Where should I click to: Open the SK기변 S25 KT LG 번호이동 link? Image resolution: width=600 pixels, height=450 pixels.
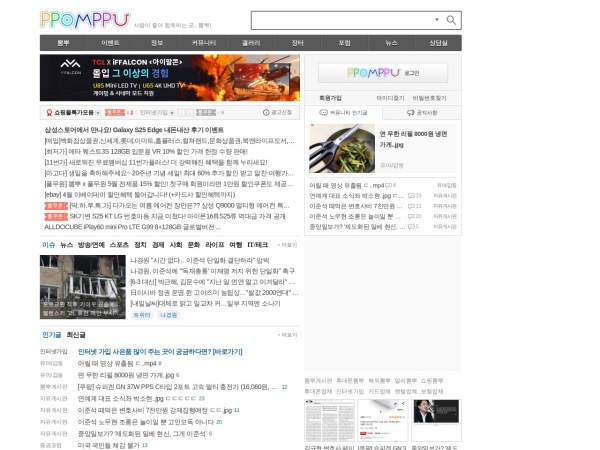pyautogui.click(x=177, y=216)
